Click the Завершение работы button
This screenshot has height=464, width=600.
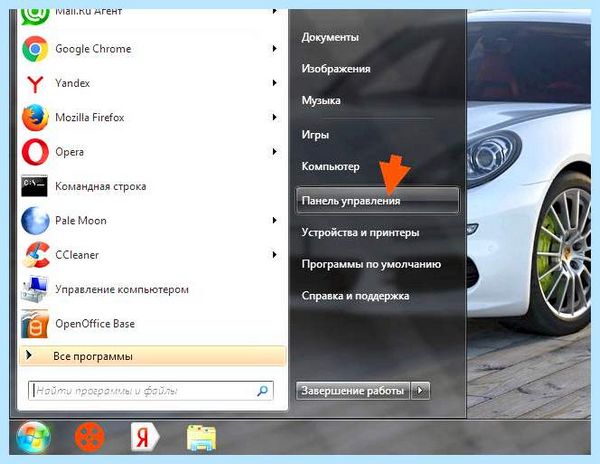tap(353, 391)
